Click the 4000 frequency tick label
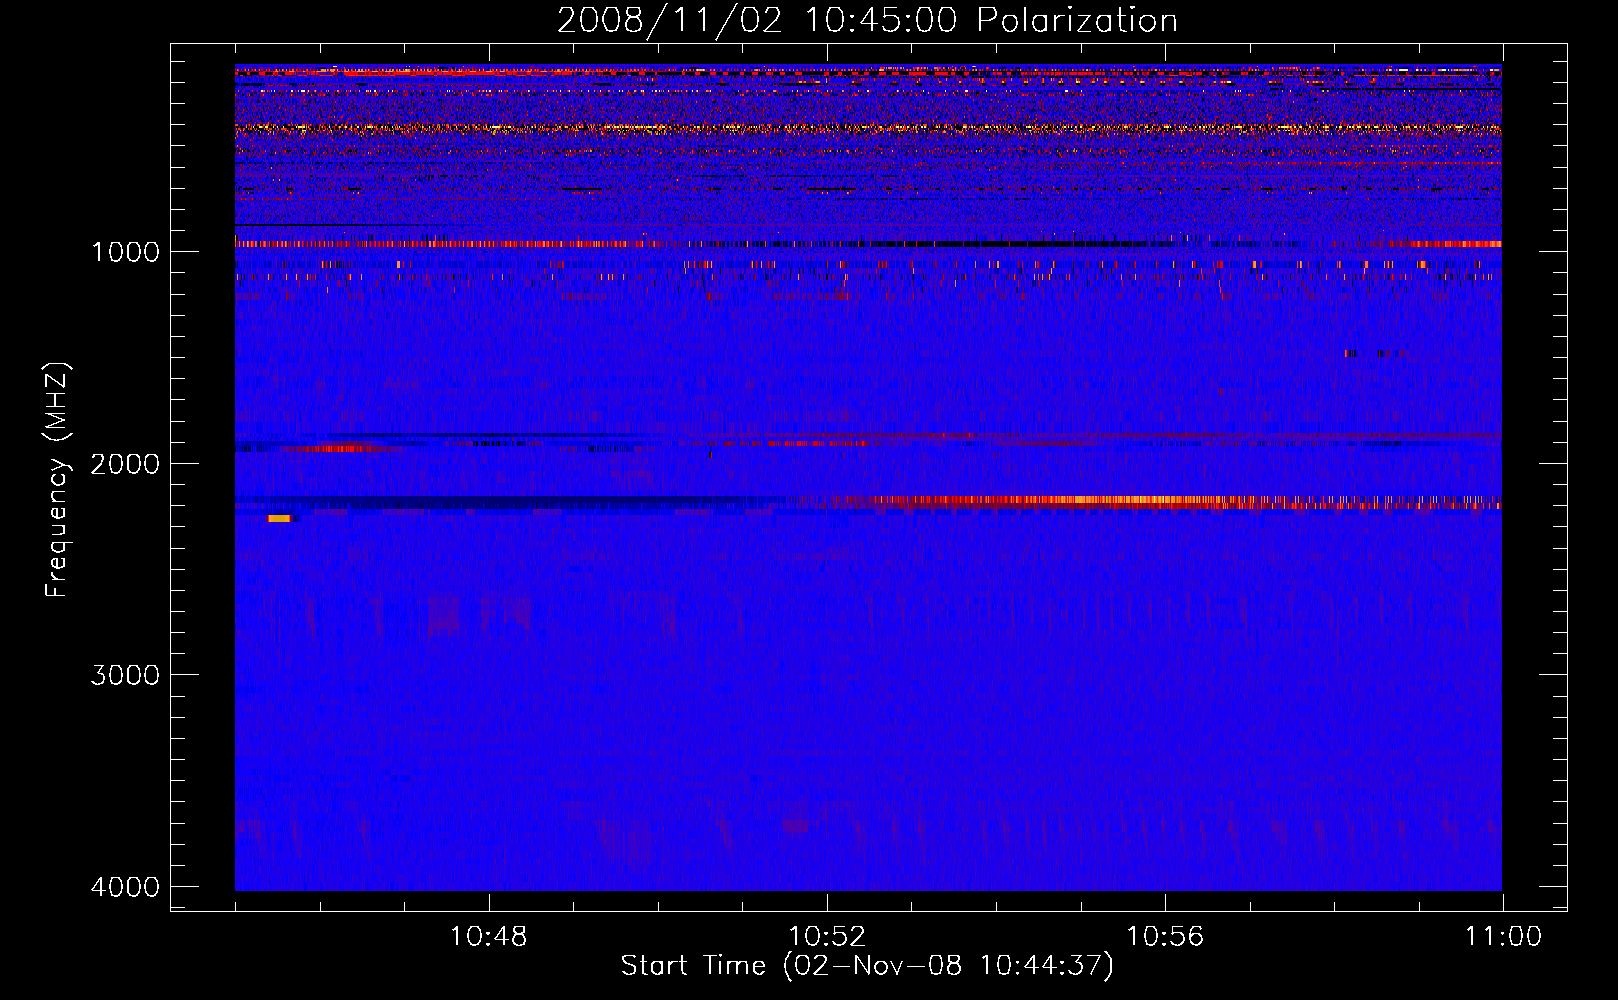This screenshot has height=1000, width=1618. [125, 887]
